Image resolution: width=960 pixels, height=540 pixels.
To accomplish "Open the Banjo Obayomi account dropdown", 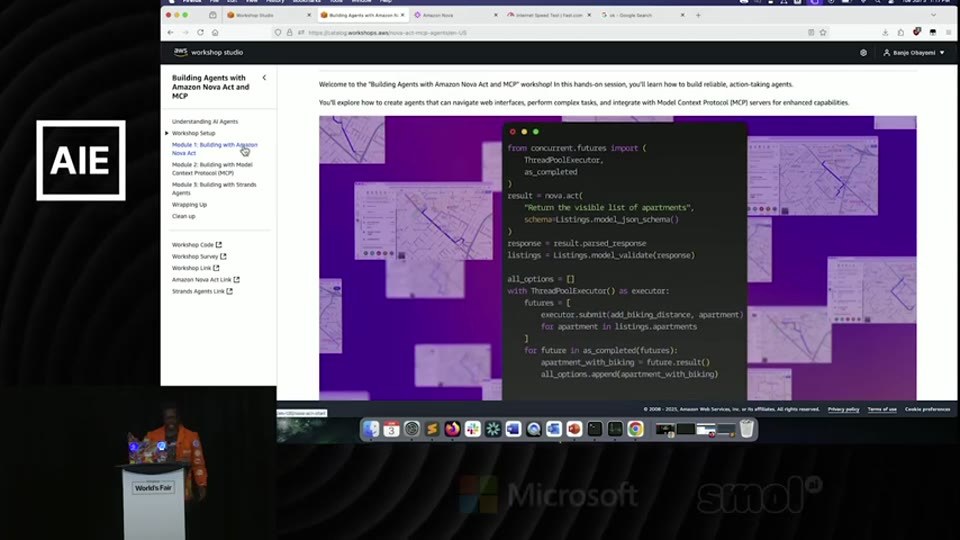I will (913, 53).
